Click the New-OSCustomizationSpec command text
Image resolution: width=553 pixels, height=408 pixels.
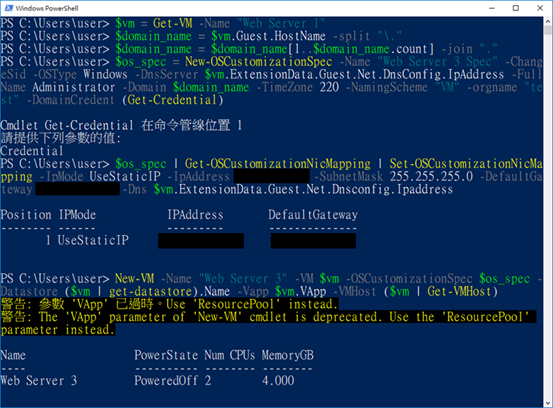pos(259,62)
